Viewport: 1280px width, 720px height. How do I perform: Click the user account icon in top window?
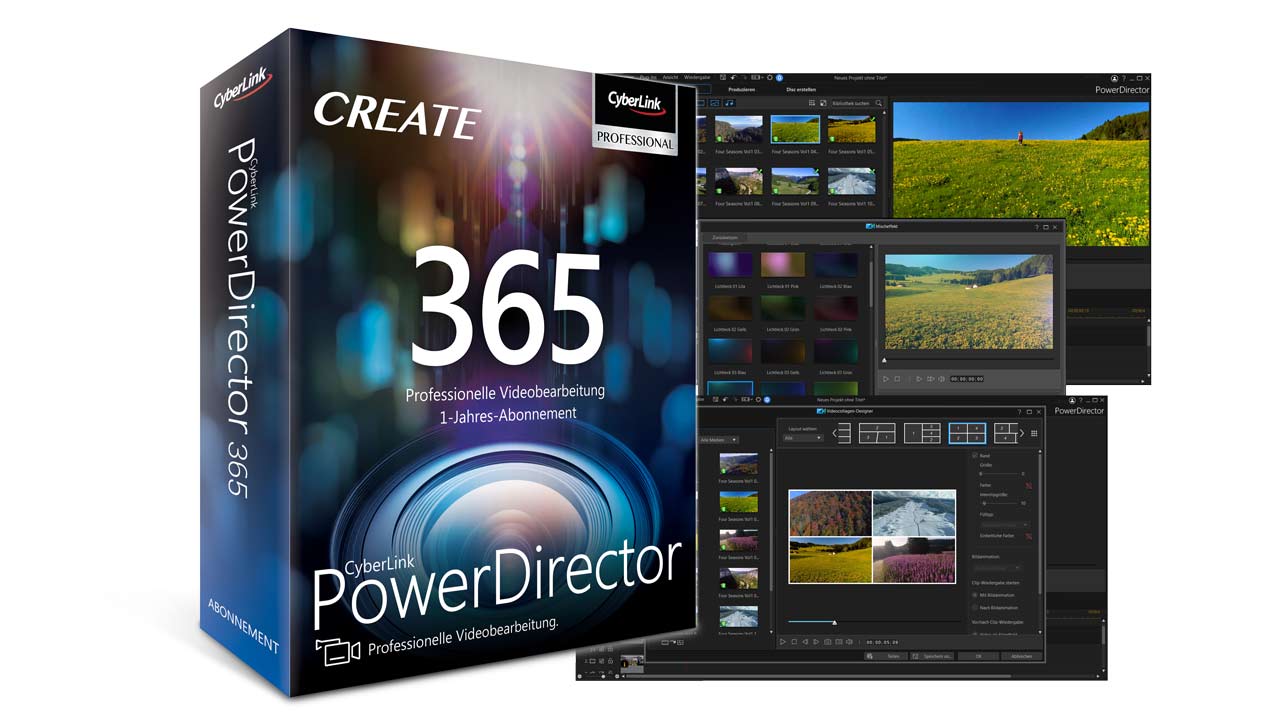(x=1114, y=78)
